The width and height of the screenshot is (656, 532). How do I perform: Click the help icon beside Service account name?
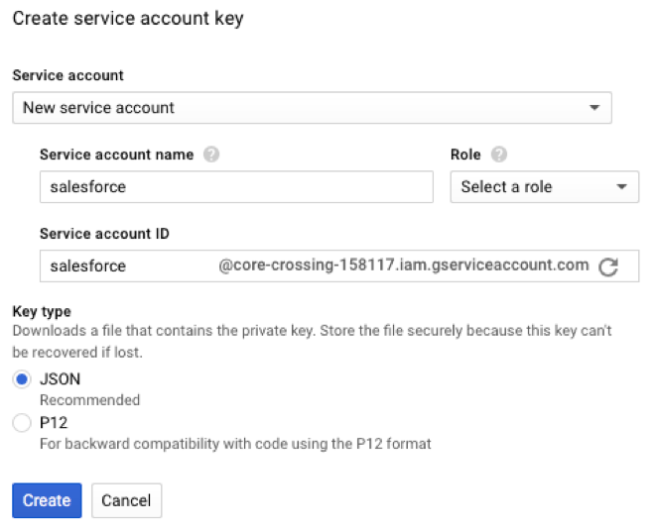click(211, 155)
